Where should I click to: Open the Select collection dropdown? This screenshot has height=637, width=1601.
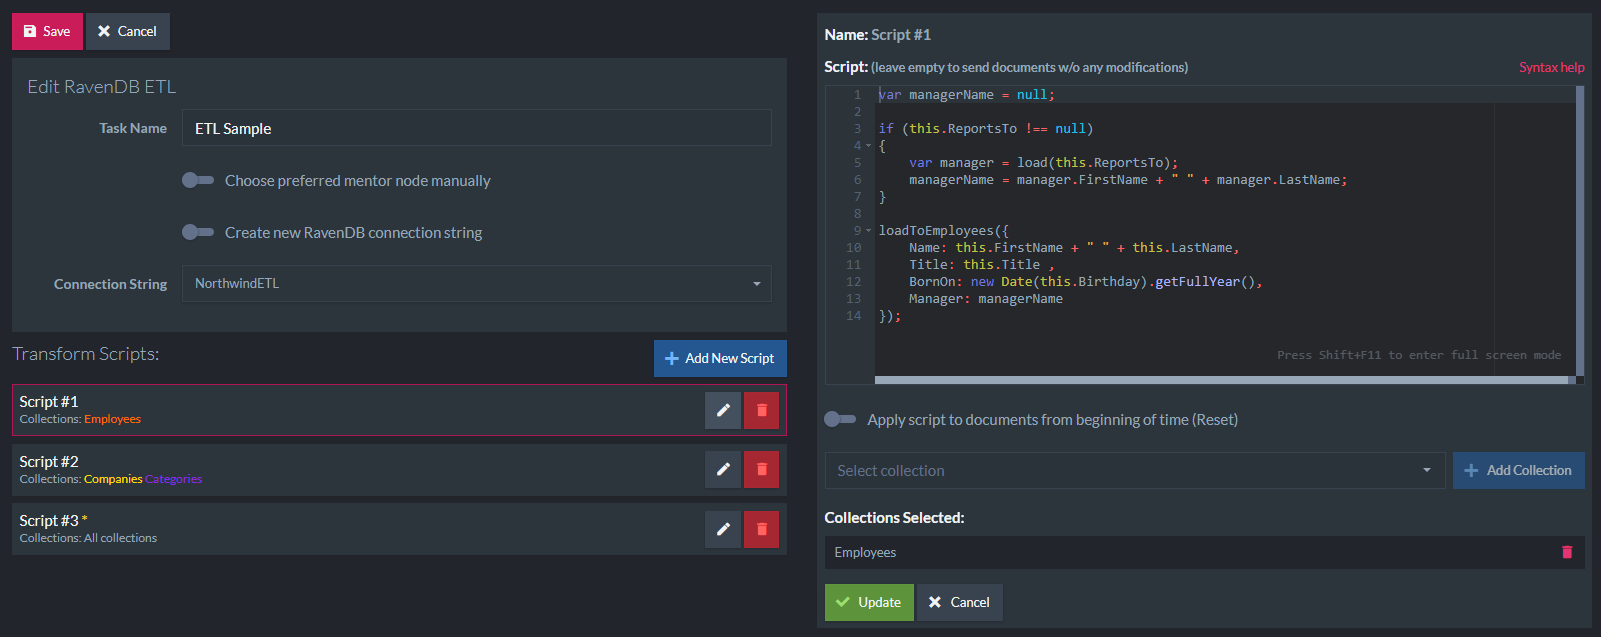[1135, 470]
